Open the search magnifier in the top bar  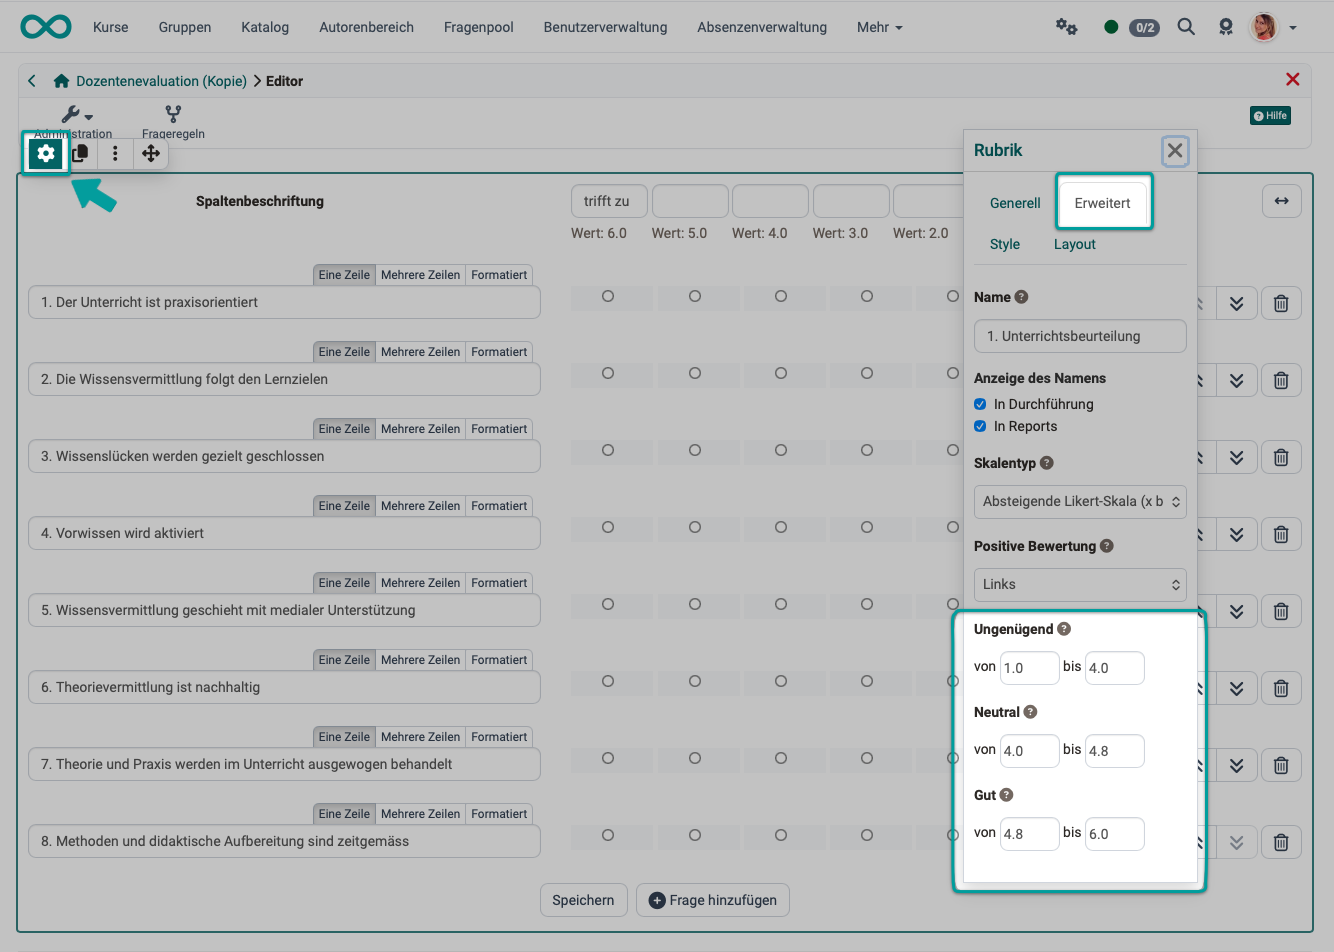coord(1186,27)
